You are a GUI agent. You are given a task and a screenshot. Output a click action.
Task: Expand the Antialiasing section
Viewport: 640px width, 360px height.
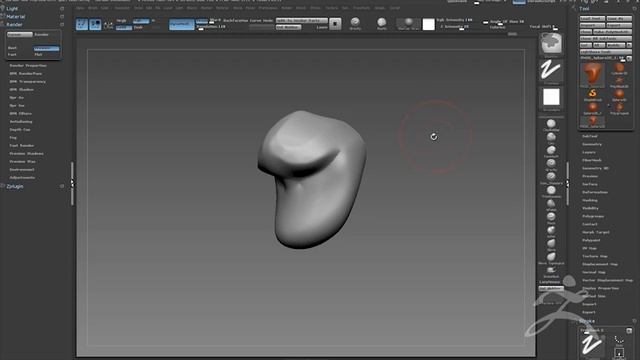(21, 122)
